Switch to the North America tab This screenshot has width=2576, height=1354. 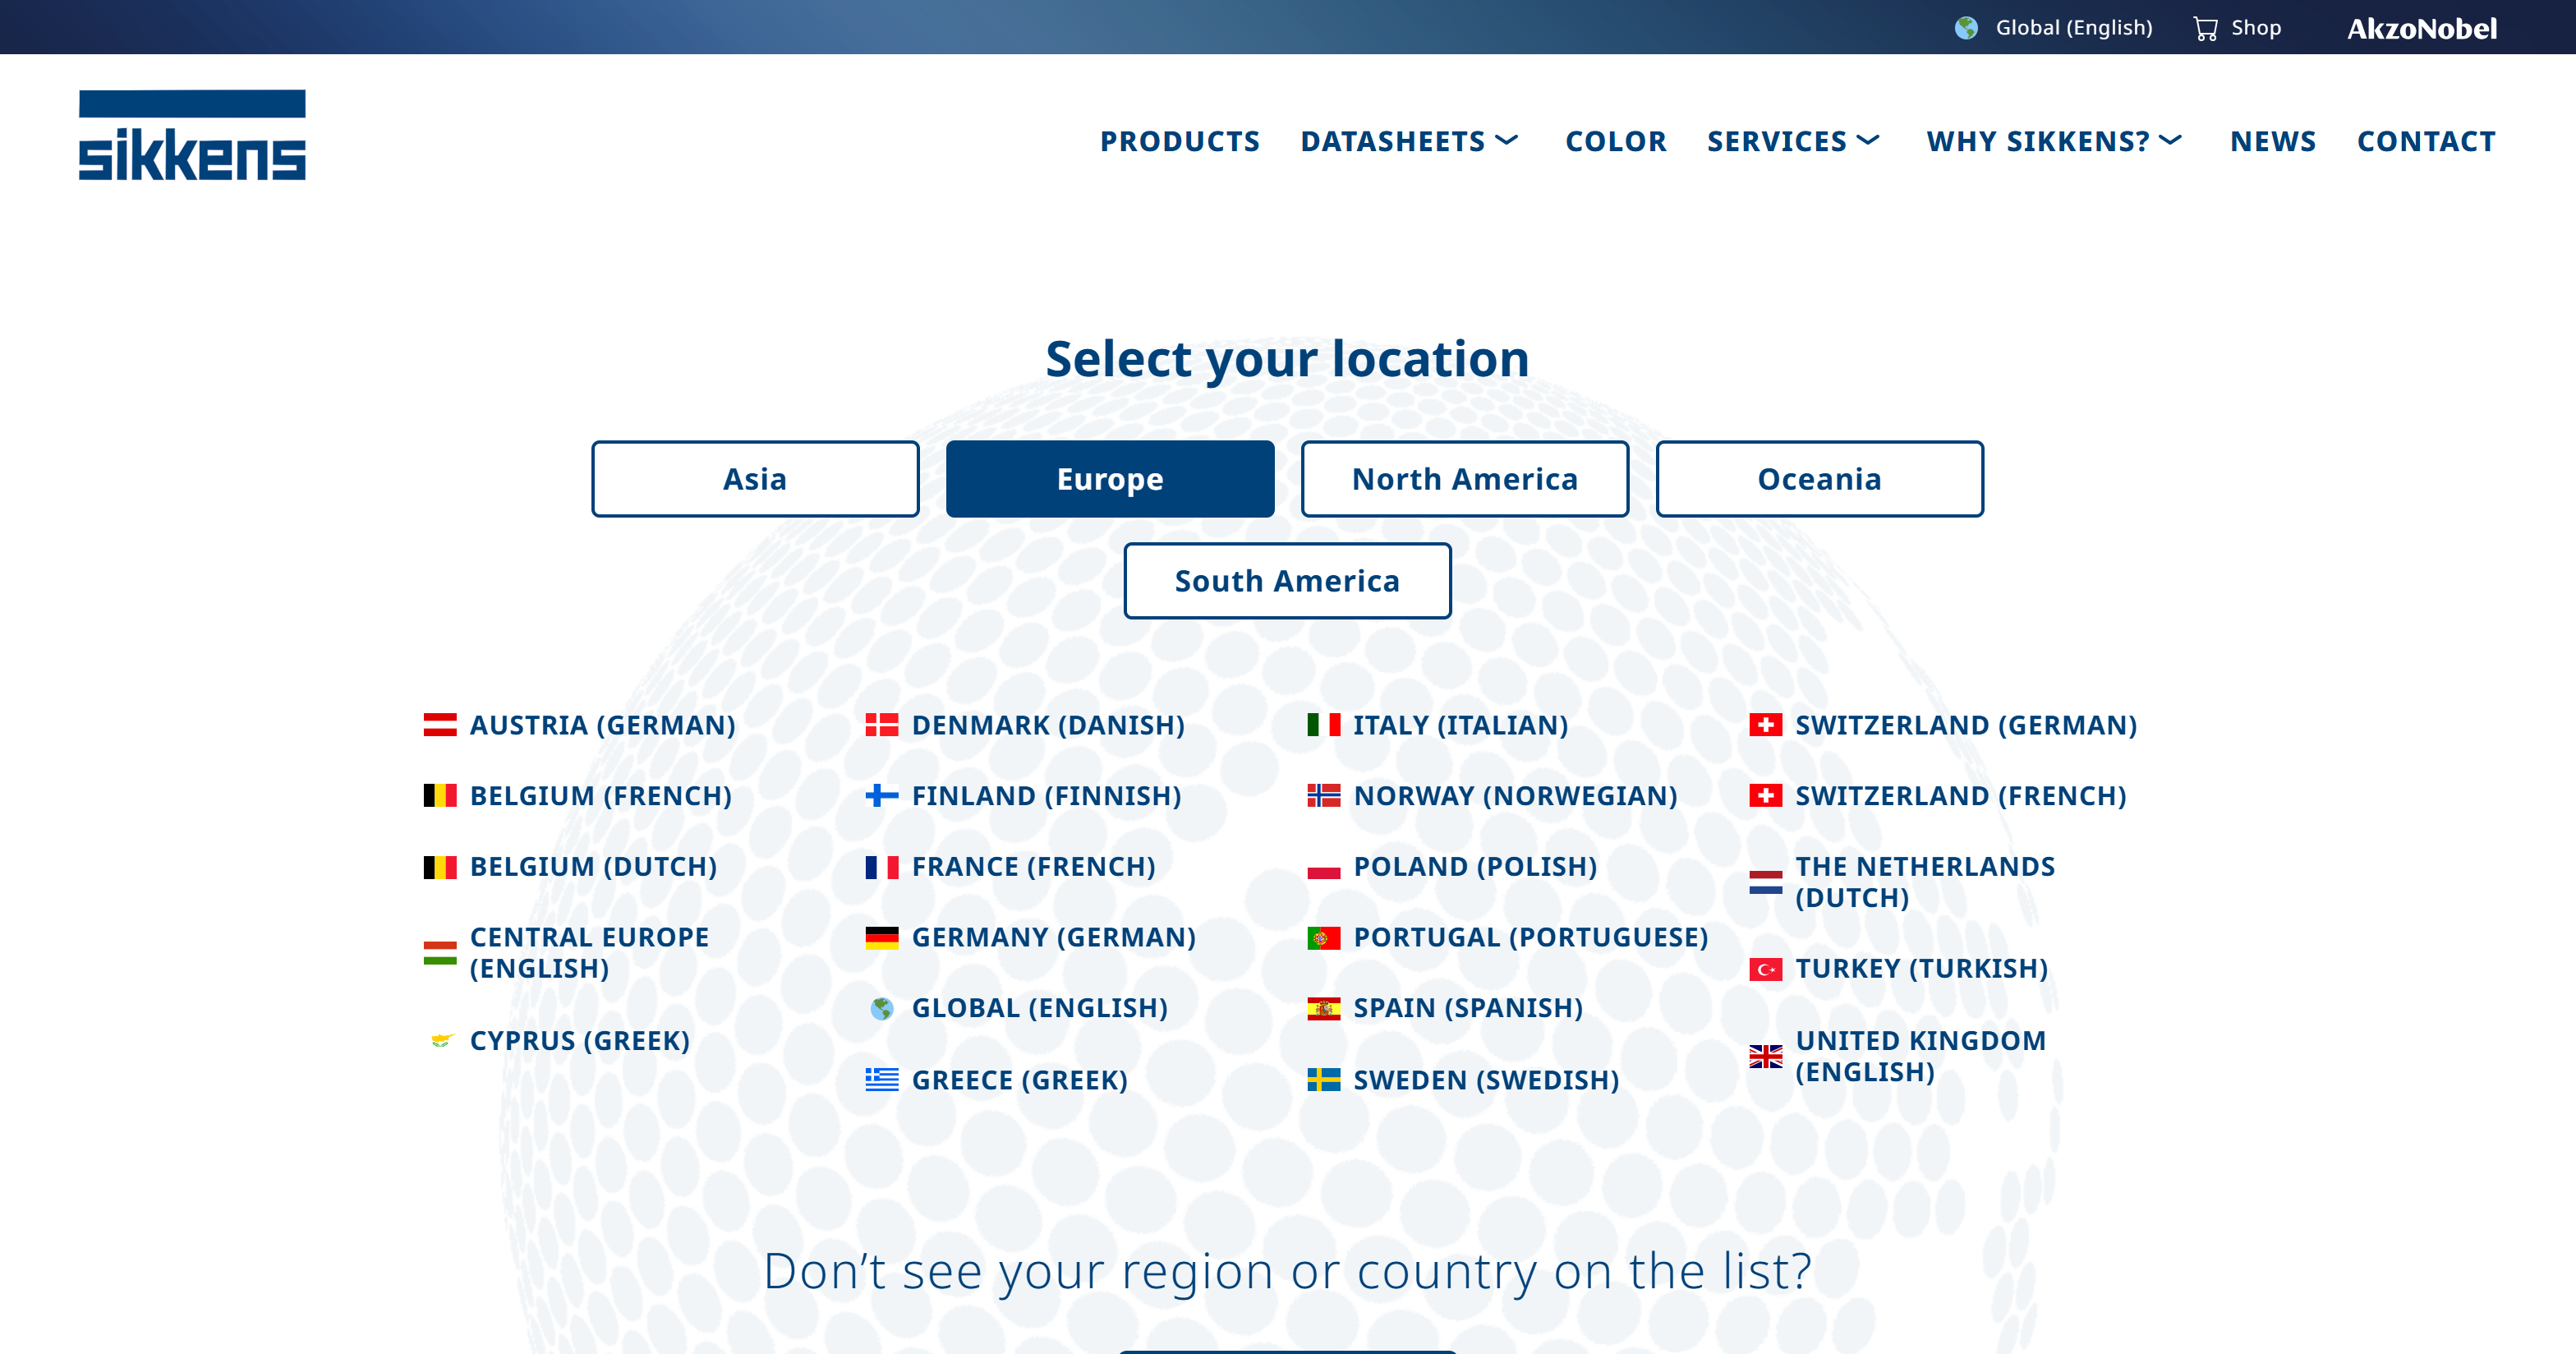(1465, 479)
